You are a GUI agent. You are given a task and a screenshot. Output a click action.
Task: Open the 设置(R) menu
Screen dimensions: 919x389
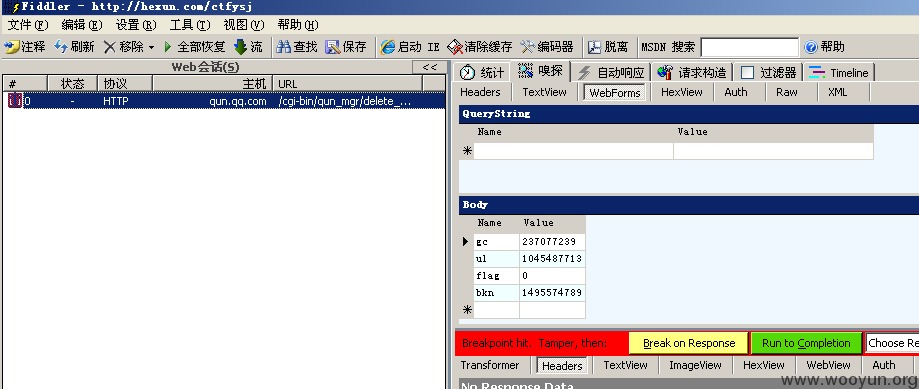click(x=136, y=25)
